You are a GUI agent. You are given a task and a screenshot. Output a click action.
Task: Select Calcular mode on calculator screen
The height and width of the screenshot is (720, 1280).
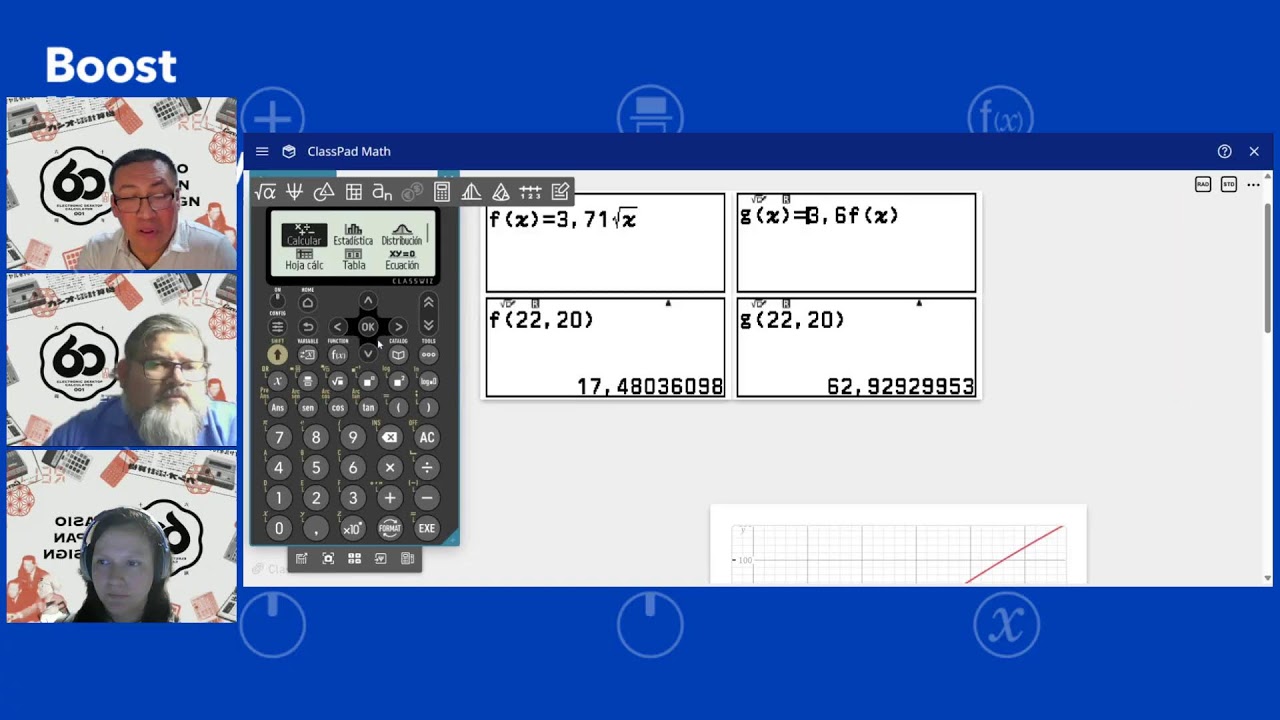click(x=304, y=235)
